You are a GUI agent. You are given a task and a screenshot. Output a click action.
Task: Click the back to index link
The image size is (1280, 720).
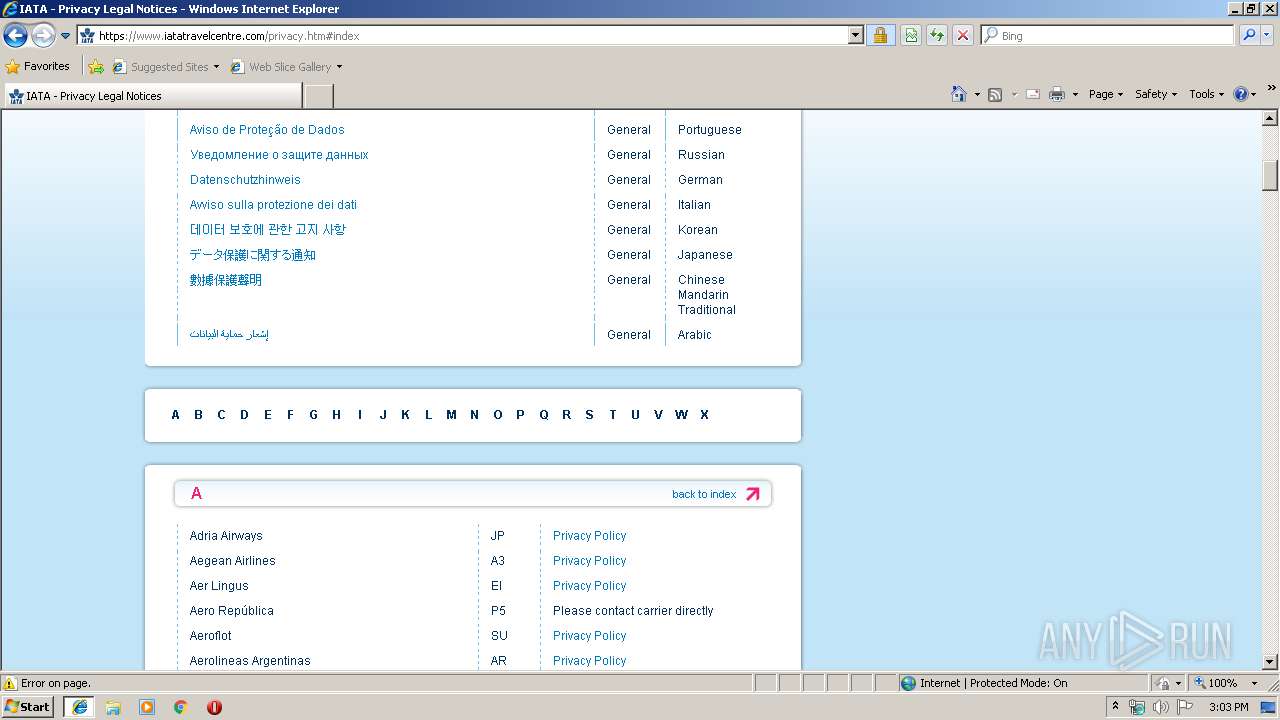[704, 494]
